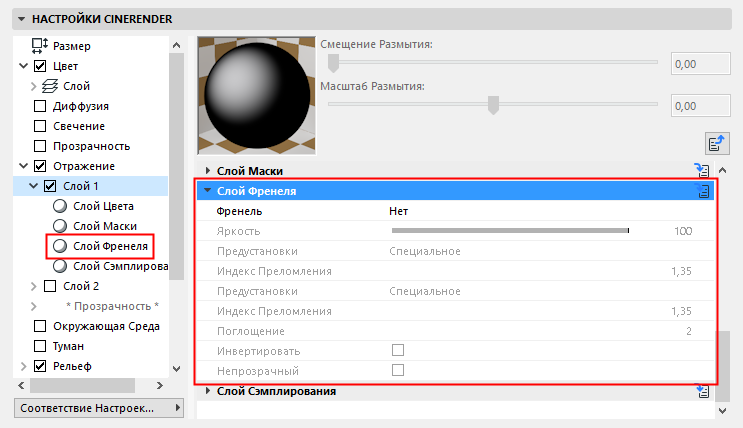743x428 pixels.
Task: Select Слой Сэмплирования in the tree
Action: (x=121, y=266)
